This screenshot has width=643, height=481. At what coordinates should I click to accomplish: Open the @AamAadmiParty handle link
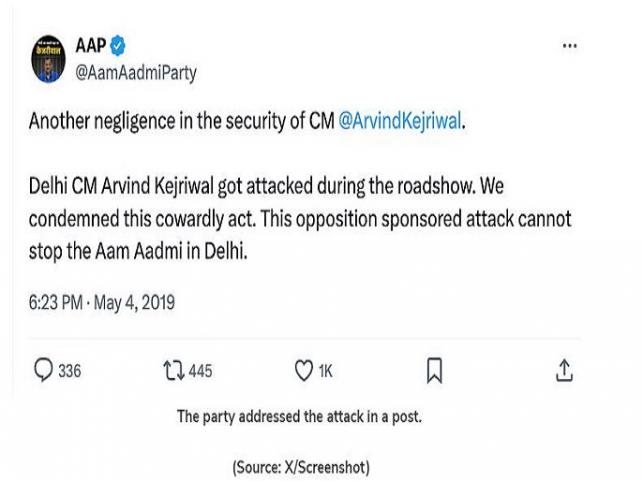point(136,72)
